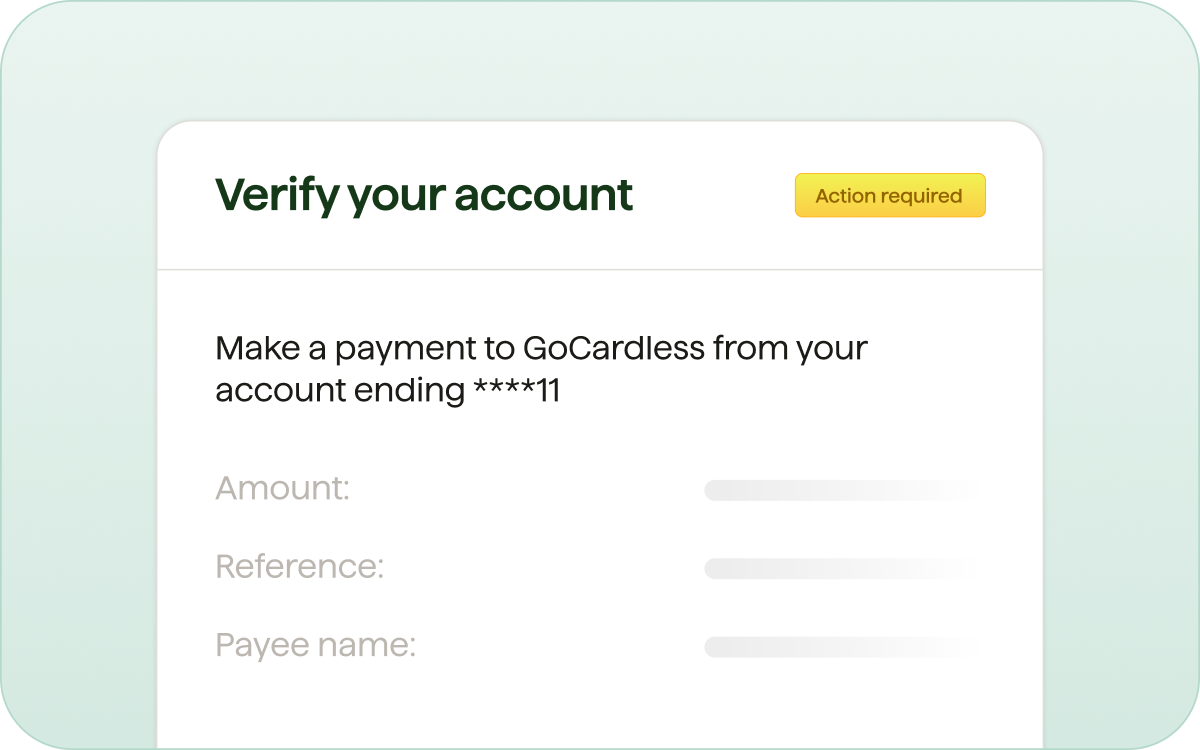Image resolution: width=1200 pixels, height=750 pixels.
Task: Click the word GoCardless in the instructions
Action: [x=613, y=349]
